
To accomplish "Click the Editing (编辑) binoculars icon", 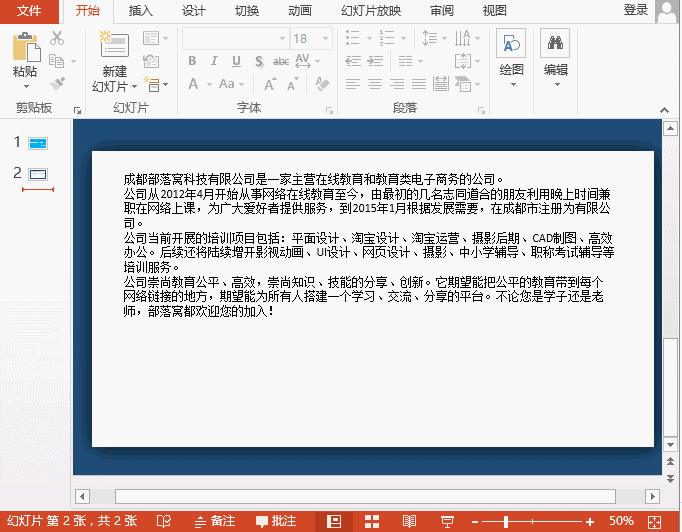I will (555, 46).
